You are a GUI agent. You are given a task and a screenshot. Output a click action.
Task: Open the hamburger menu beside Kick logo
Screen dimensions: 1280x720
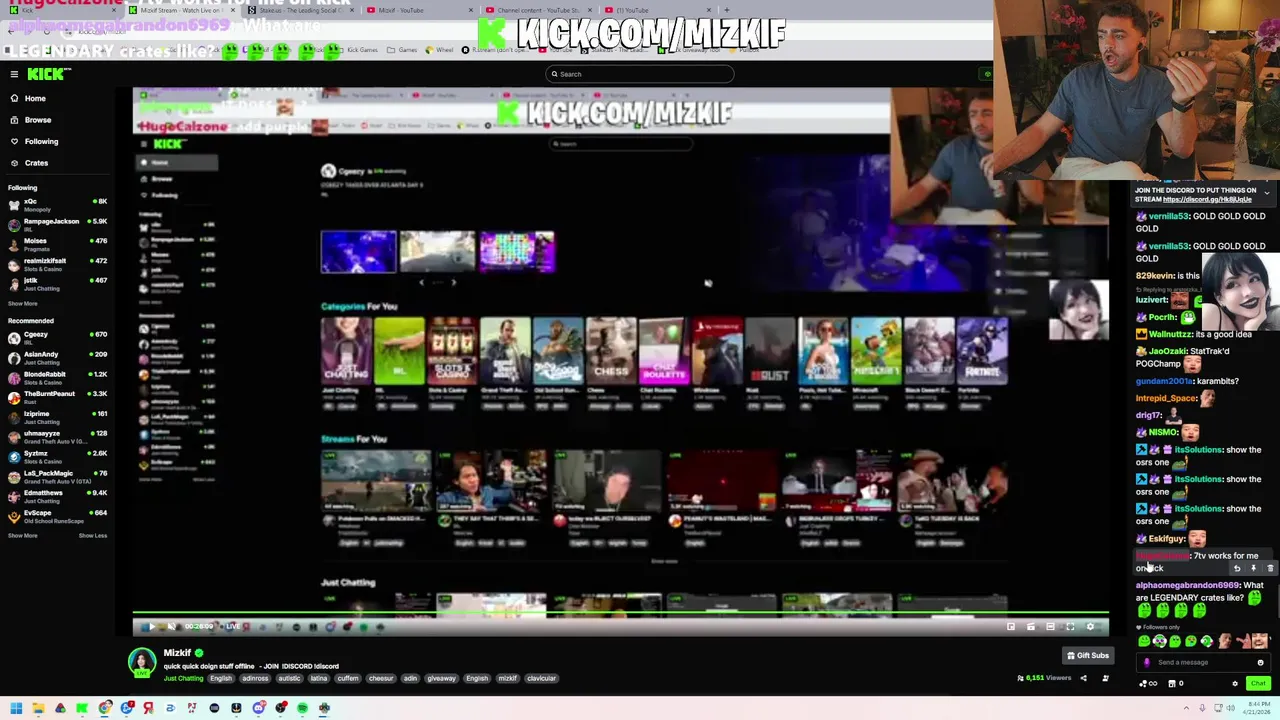tap(14, 74)
